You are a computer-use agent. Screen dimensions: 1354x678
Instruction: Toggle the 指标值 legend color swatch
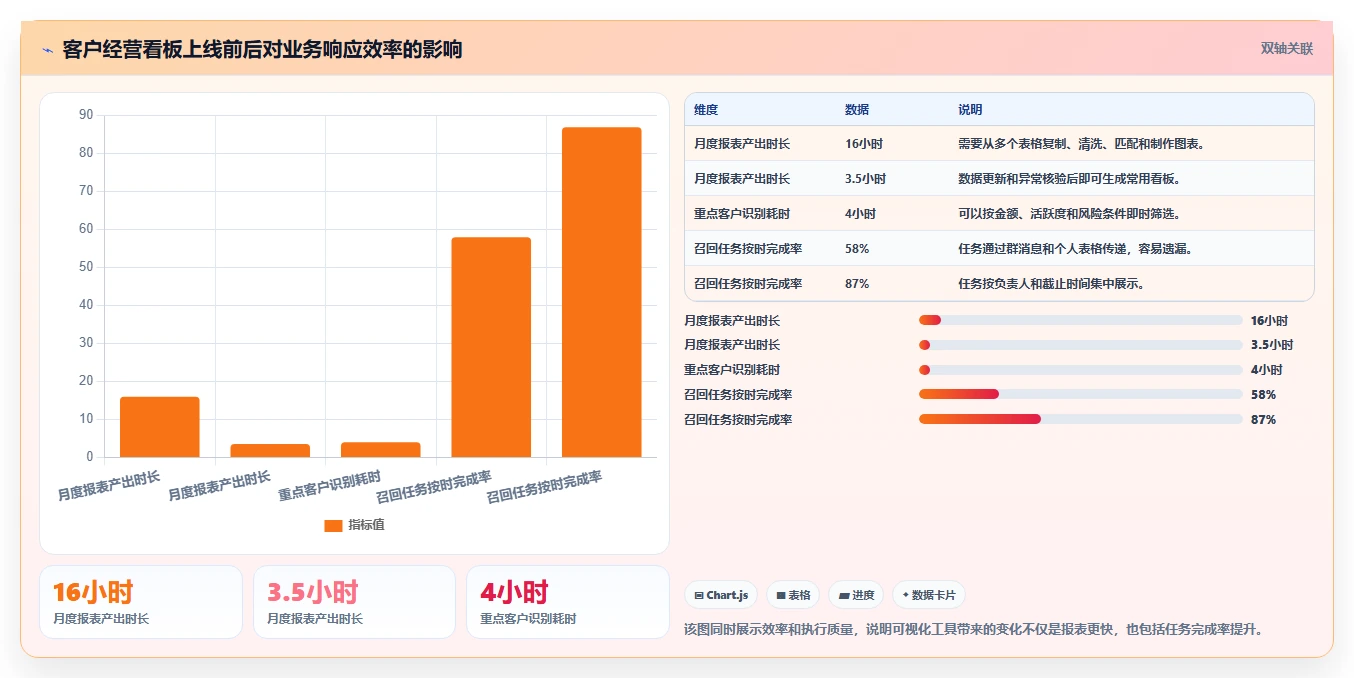click(333, 525)
